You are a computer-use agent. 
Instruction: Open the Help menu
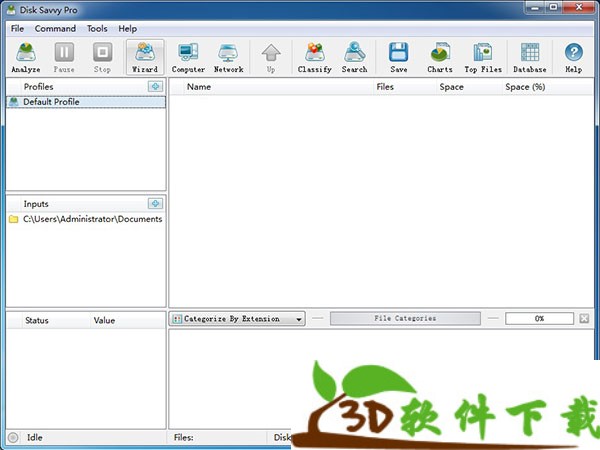127,29
